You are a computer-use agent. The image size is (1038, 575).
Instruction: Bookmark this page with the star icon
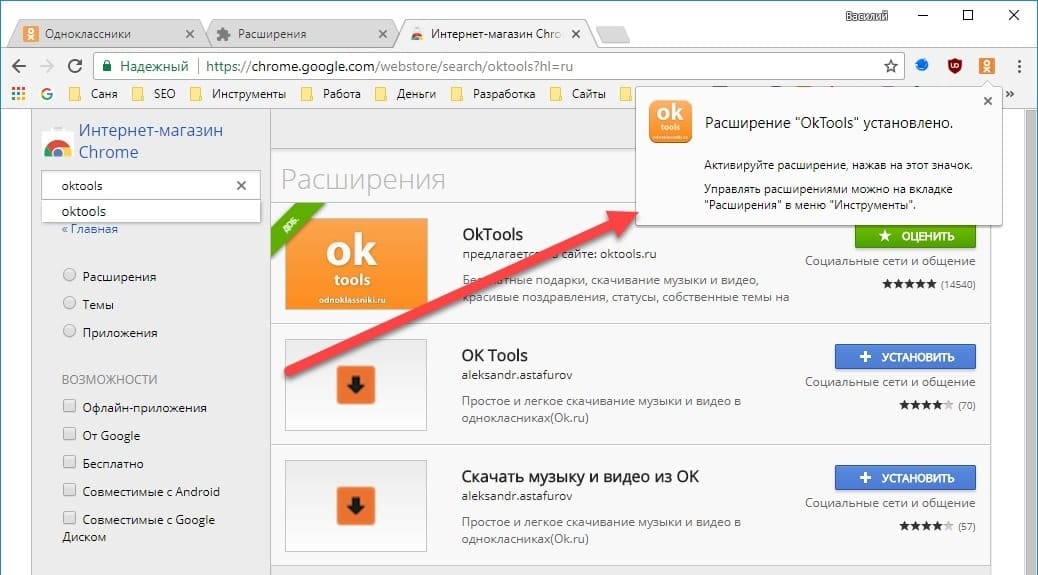coord(890,66)
